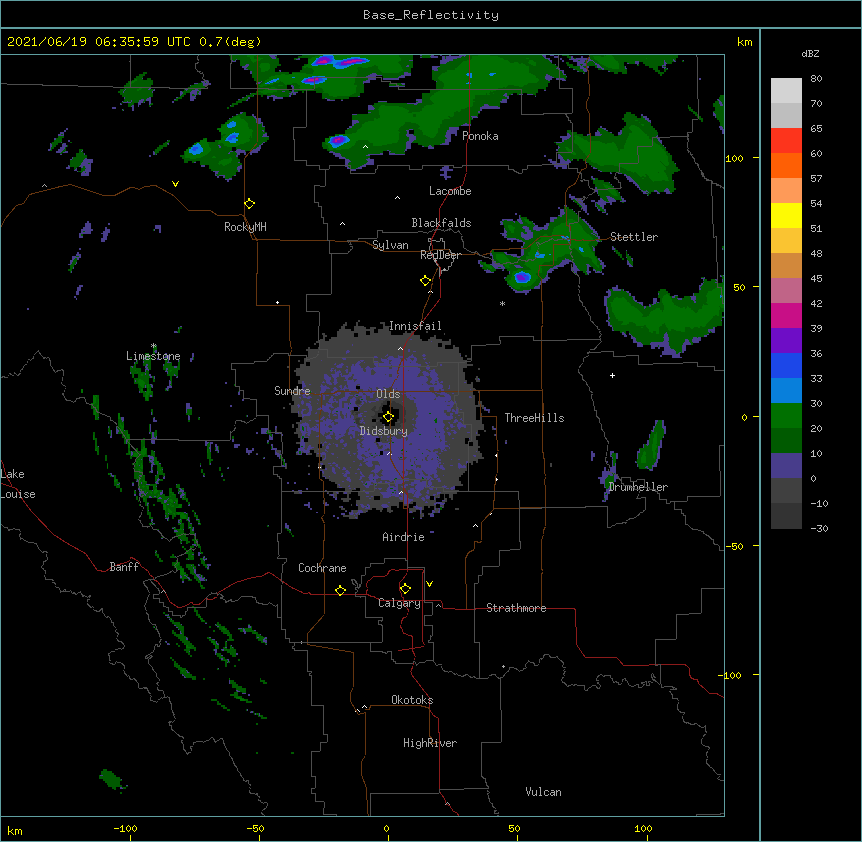The width and height of the screenshot is (862, 842).
Task: Select the yellow diamond marker above Calgary label
Action: [405, 589]
